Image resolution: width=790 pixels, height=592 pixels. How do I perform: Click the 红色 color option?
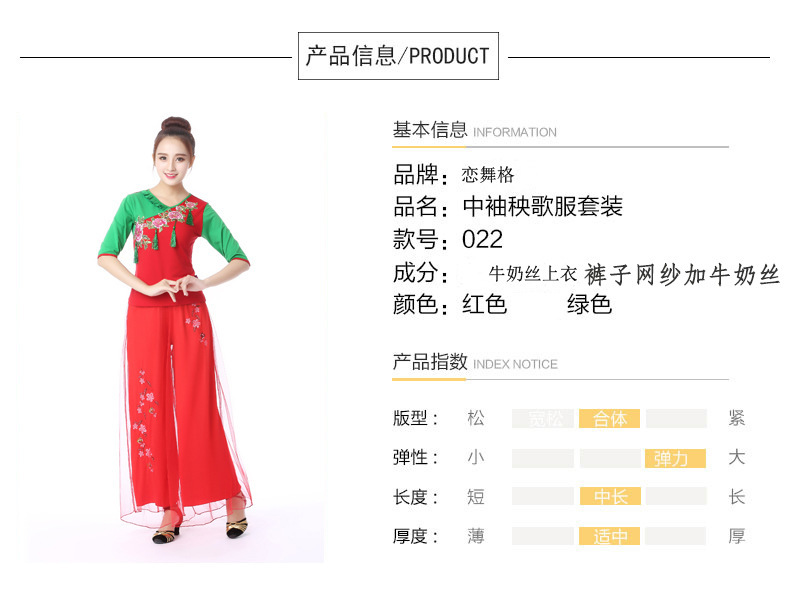(x=484, y=304)
